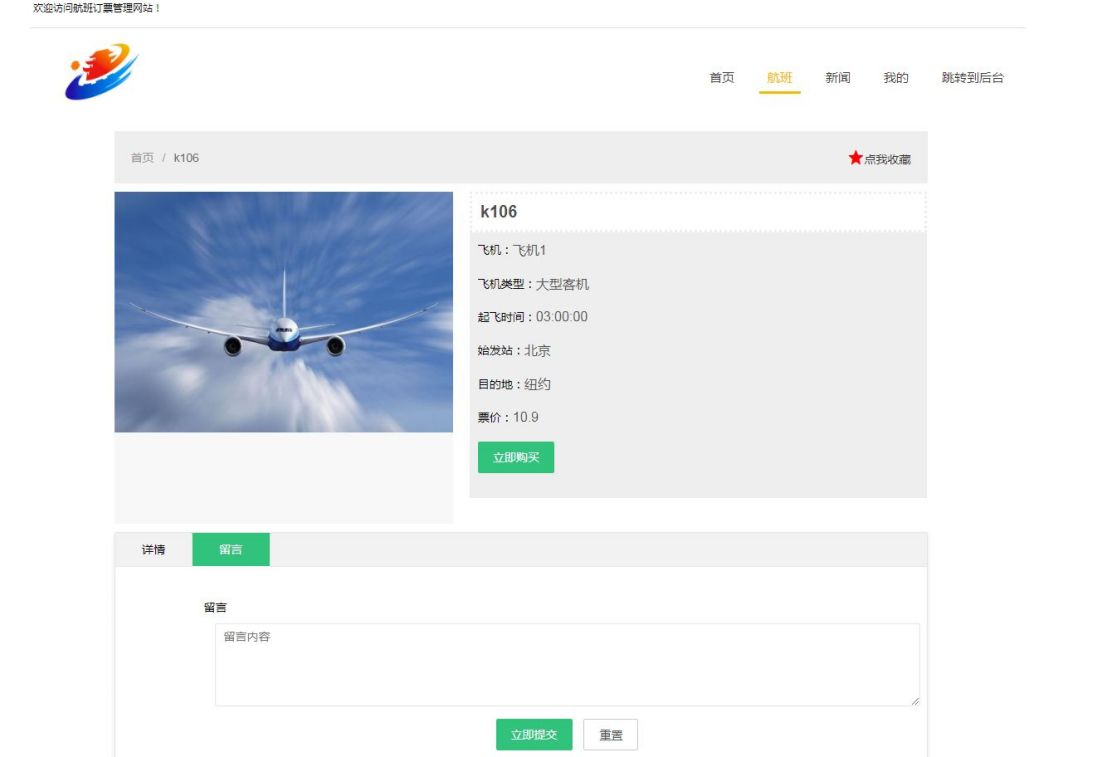Submit message with 立即提交 button
The height and width of the screenshot is (757, 1097).
[x=534, y=735]
